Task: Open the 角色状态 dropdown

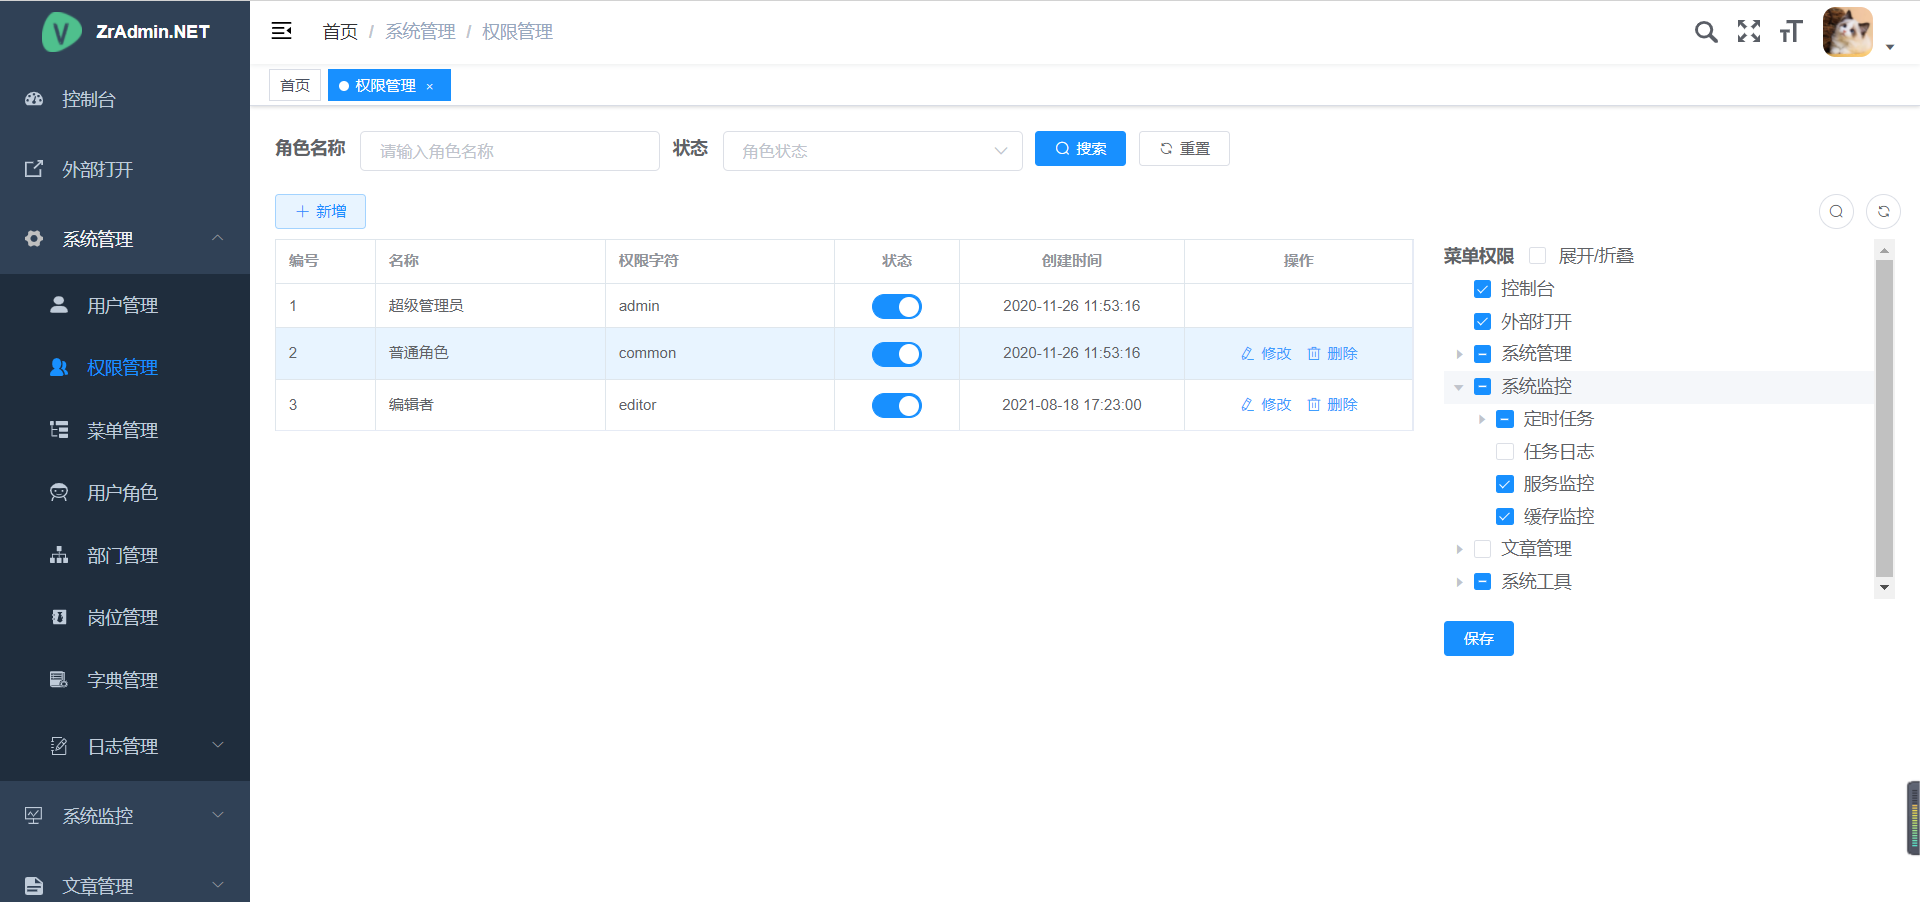Action: coord(872,151)
